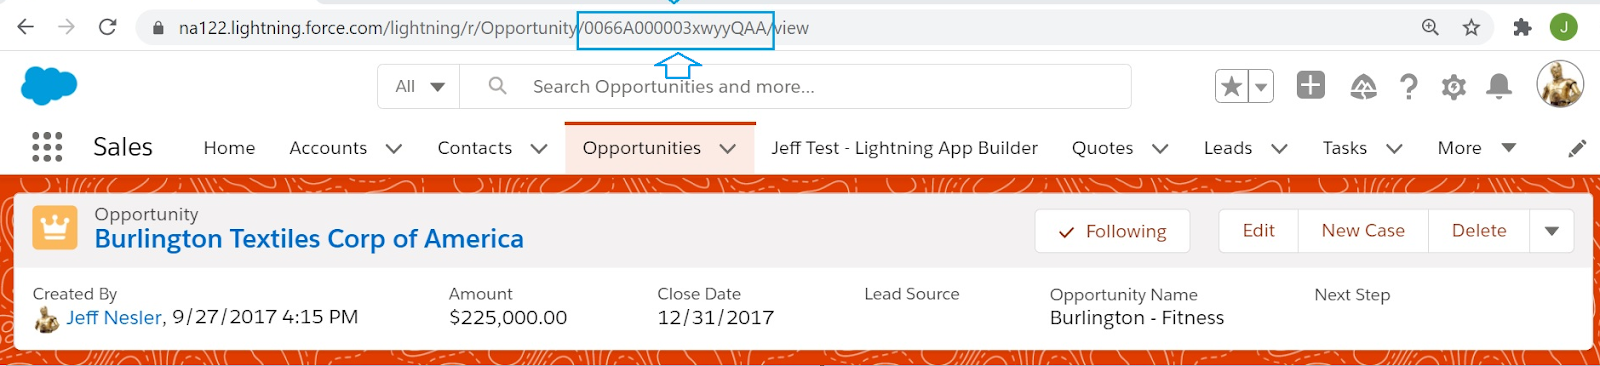This screenshot has width=1600, height=366.
Task: Edit navigation items with pencil icon
Action: (x=1577, y=148)
